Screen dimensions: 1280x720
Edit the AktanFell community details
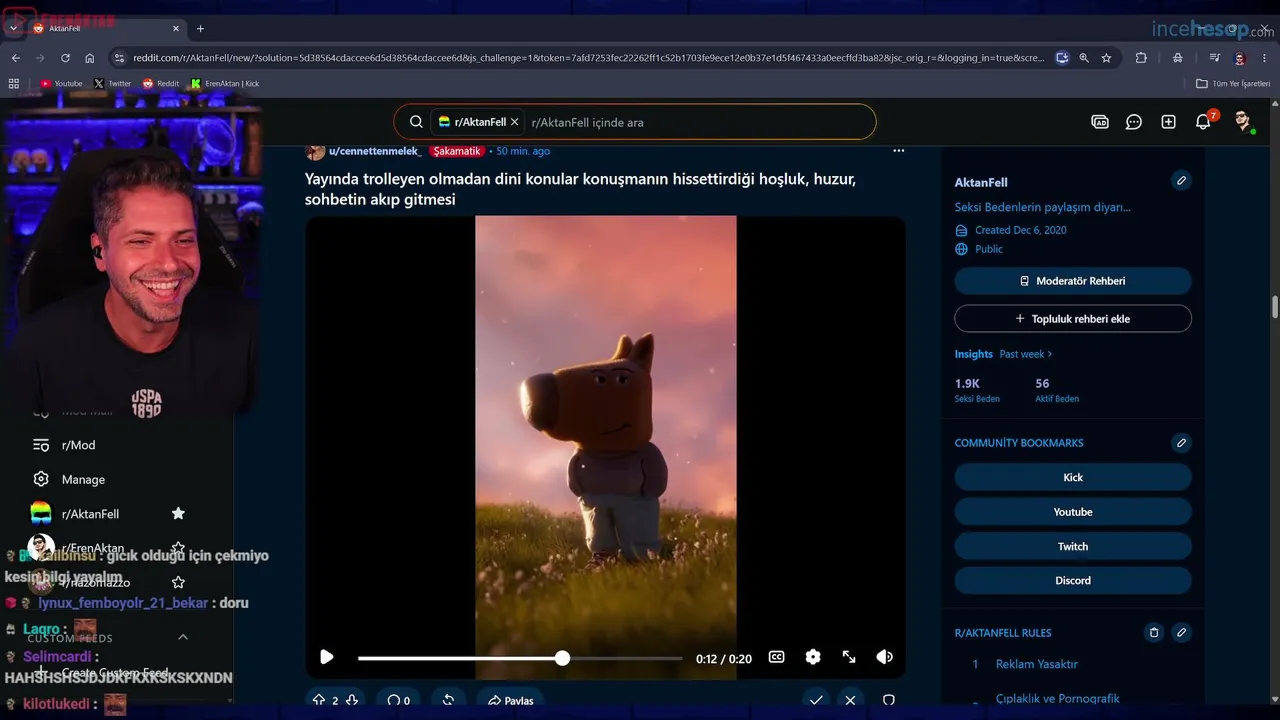pyautogui.click(x=1181, y=180)
